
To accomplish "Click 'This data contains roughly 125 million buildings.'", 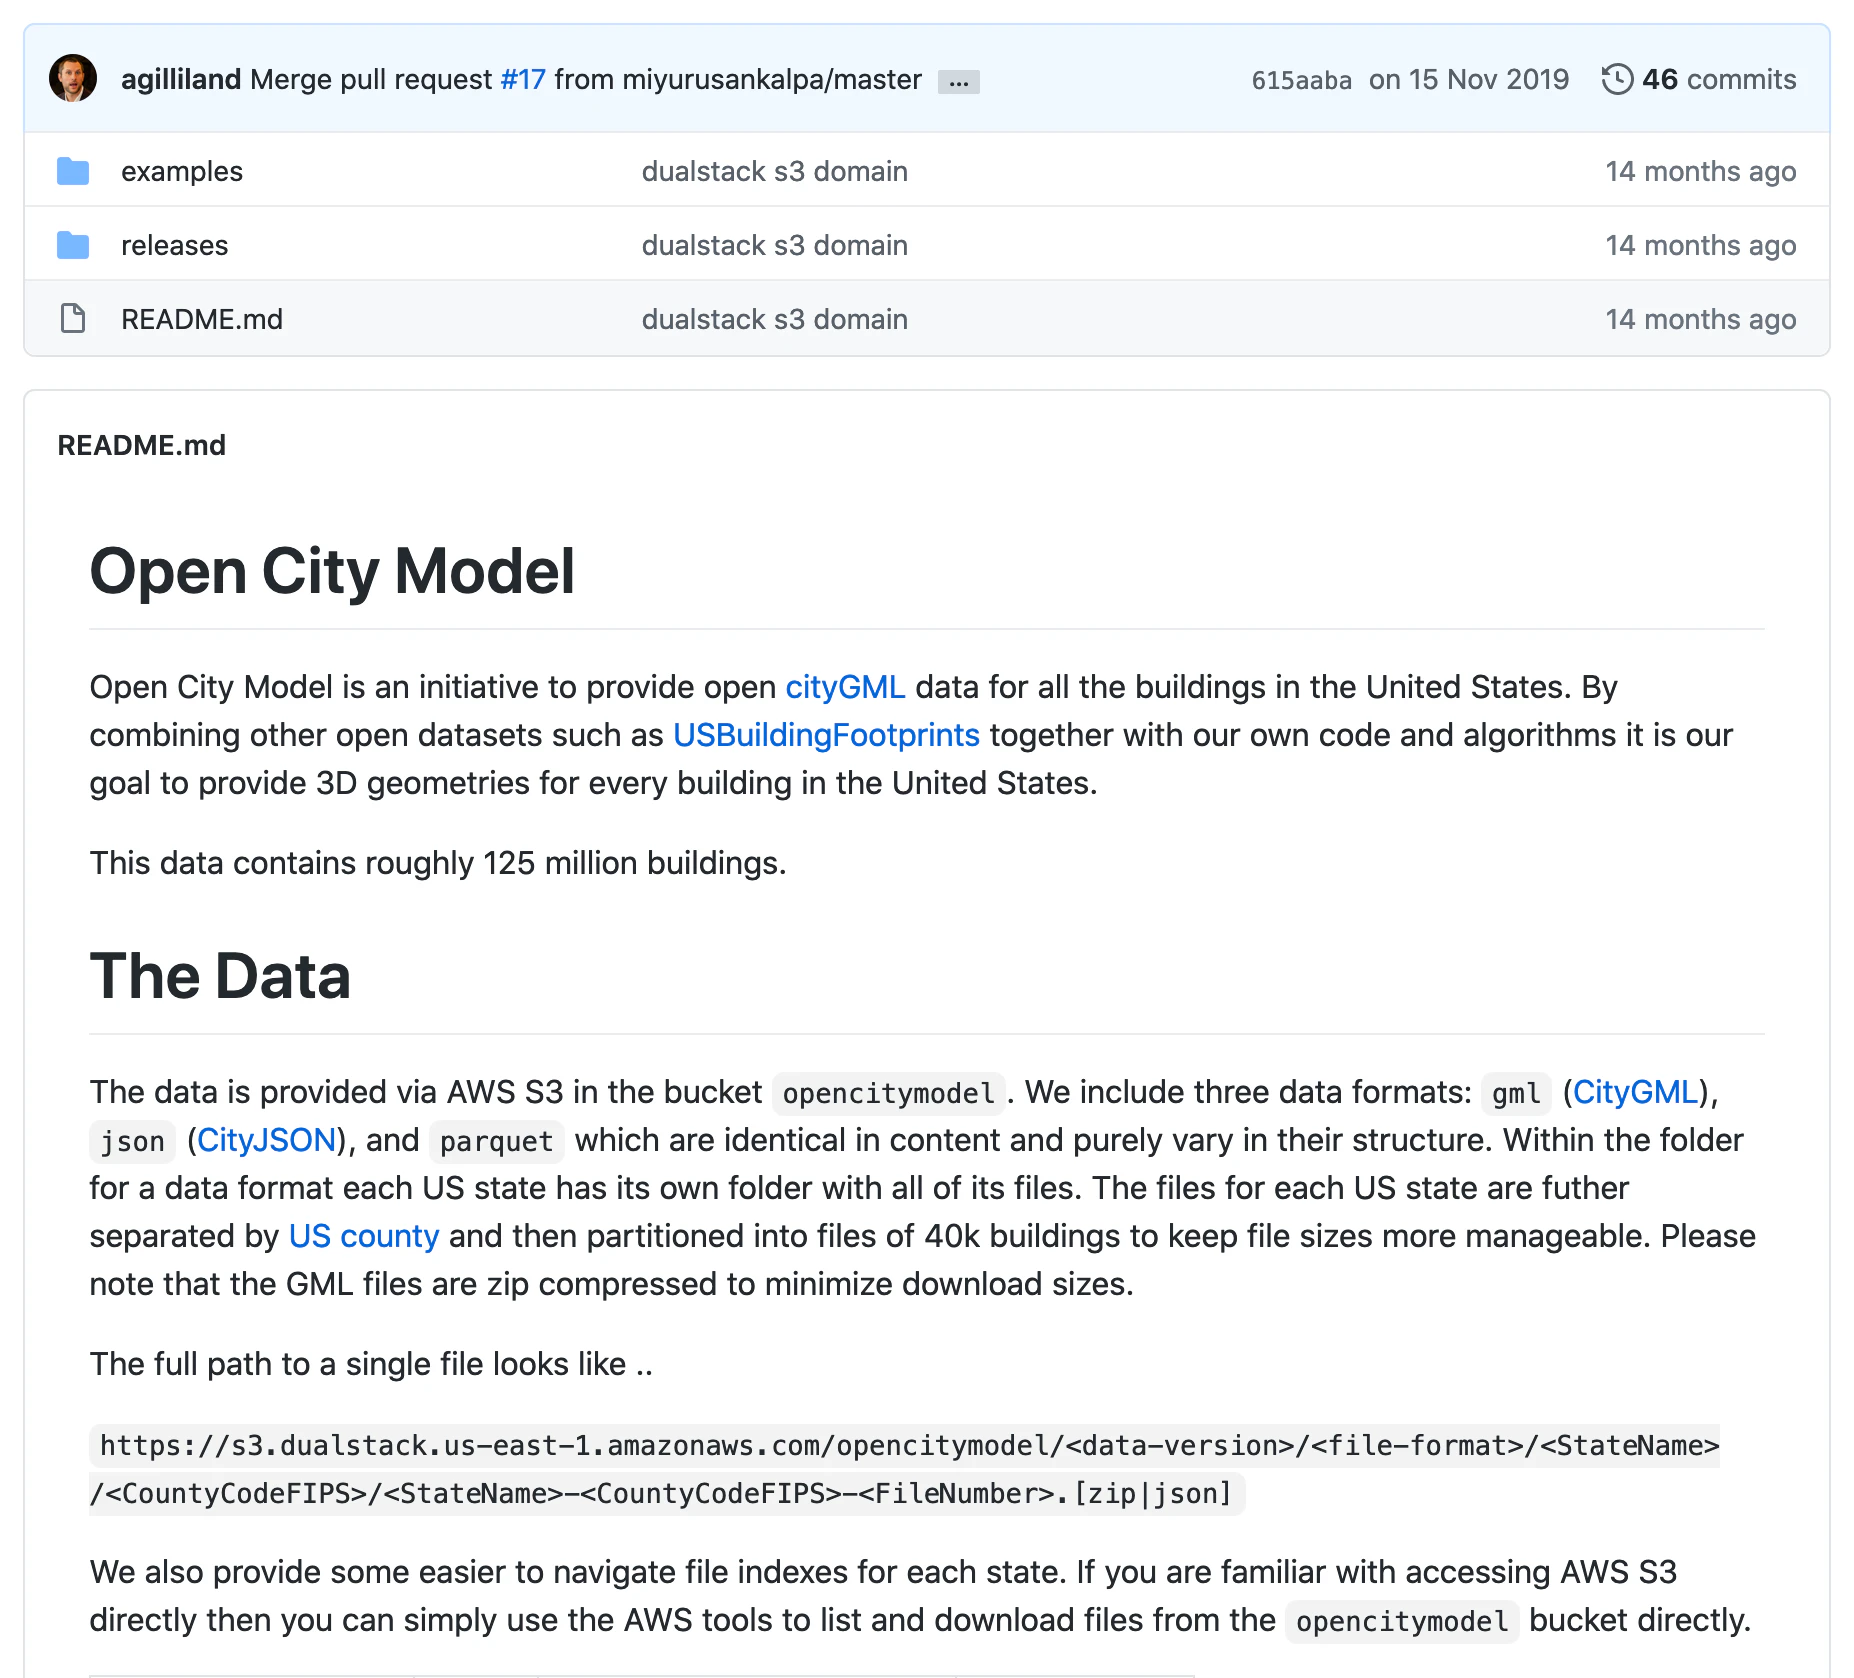I will click(438, 863).
